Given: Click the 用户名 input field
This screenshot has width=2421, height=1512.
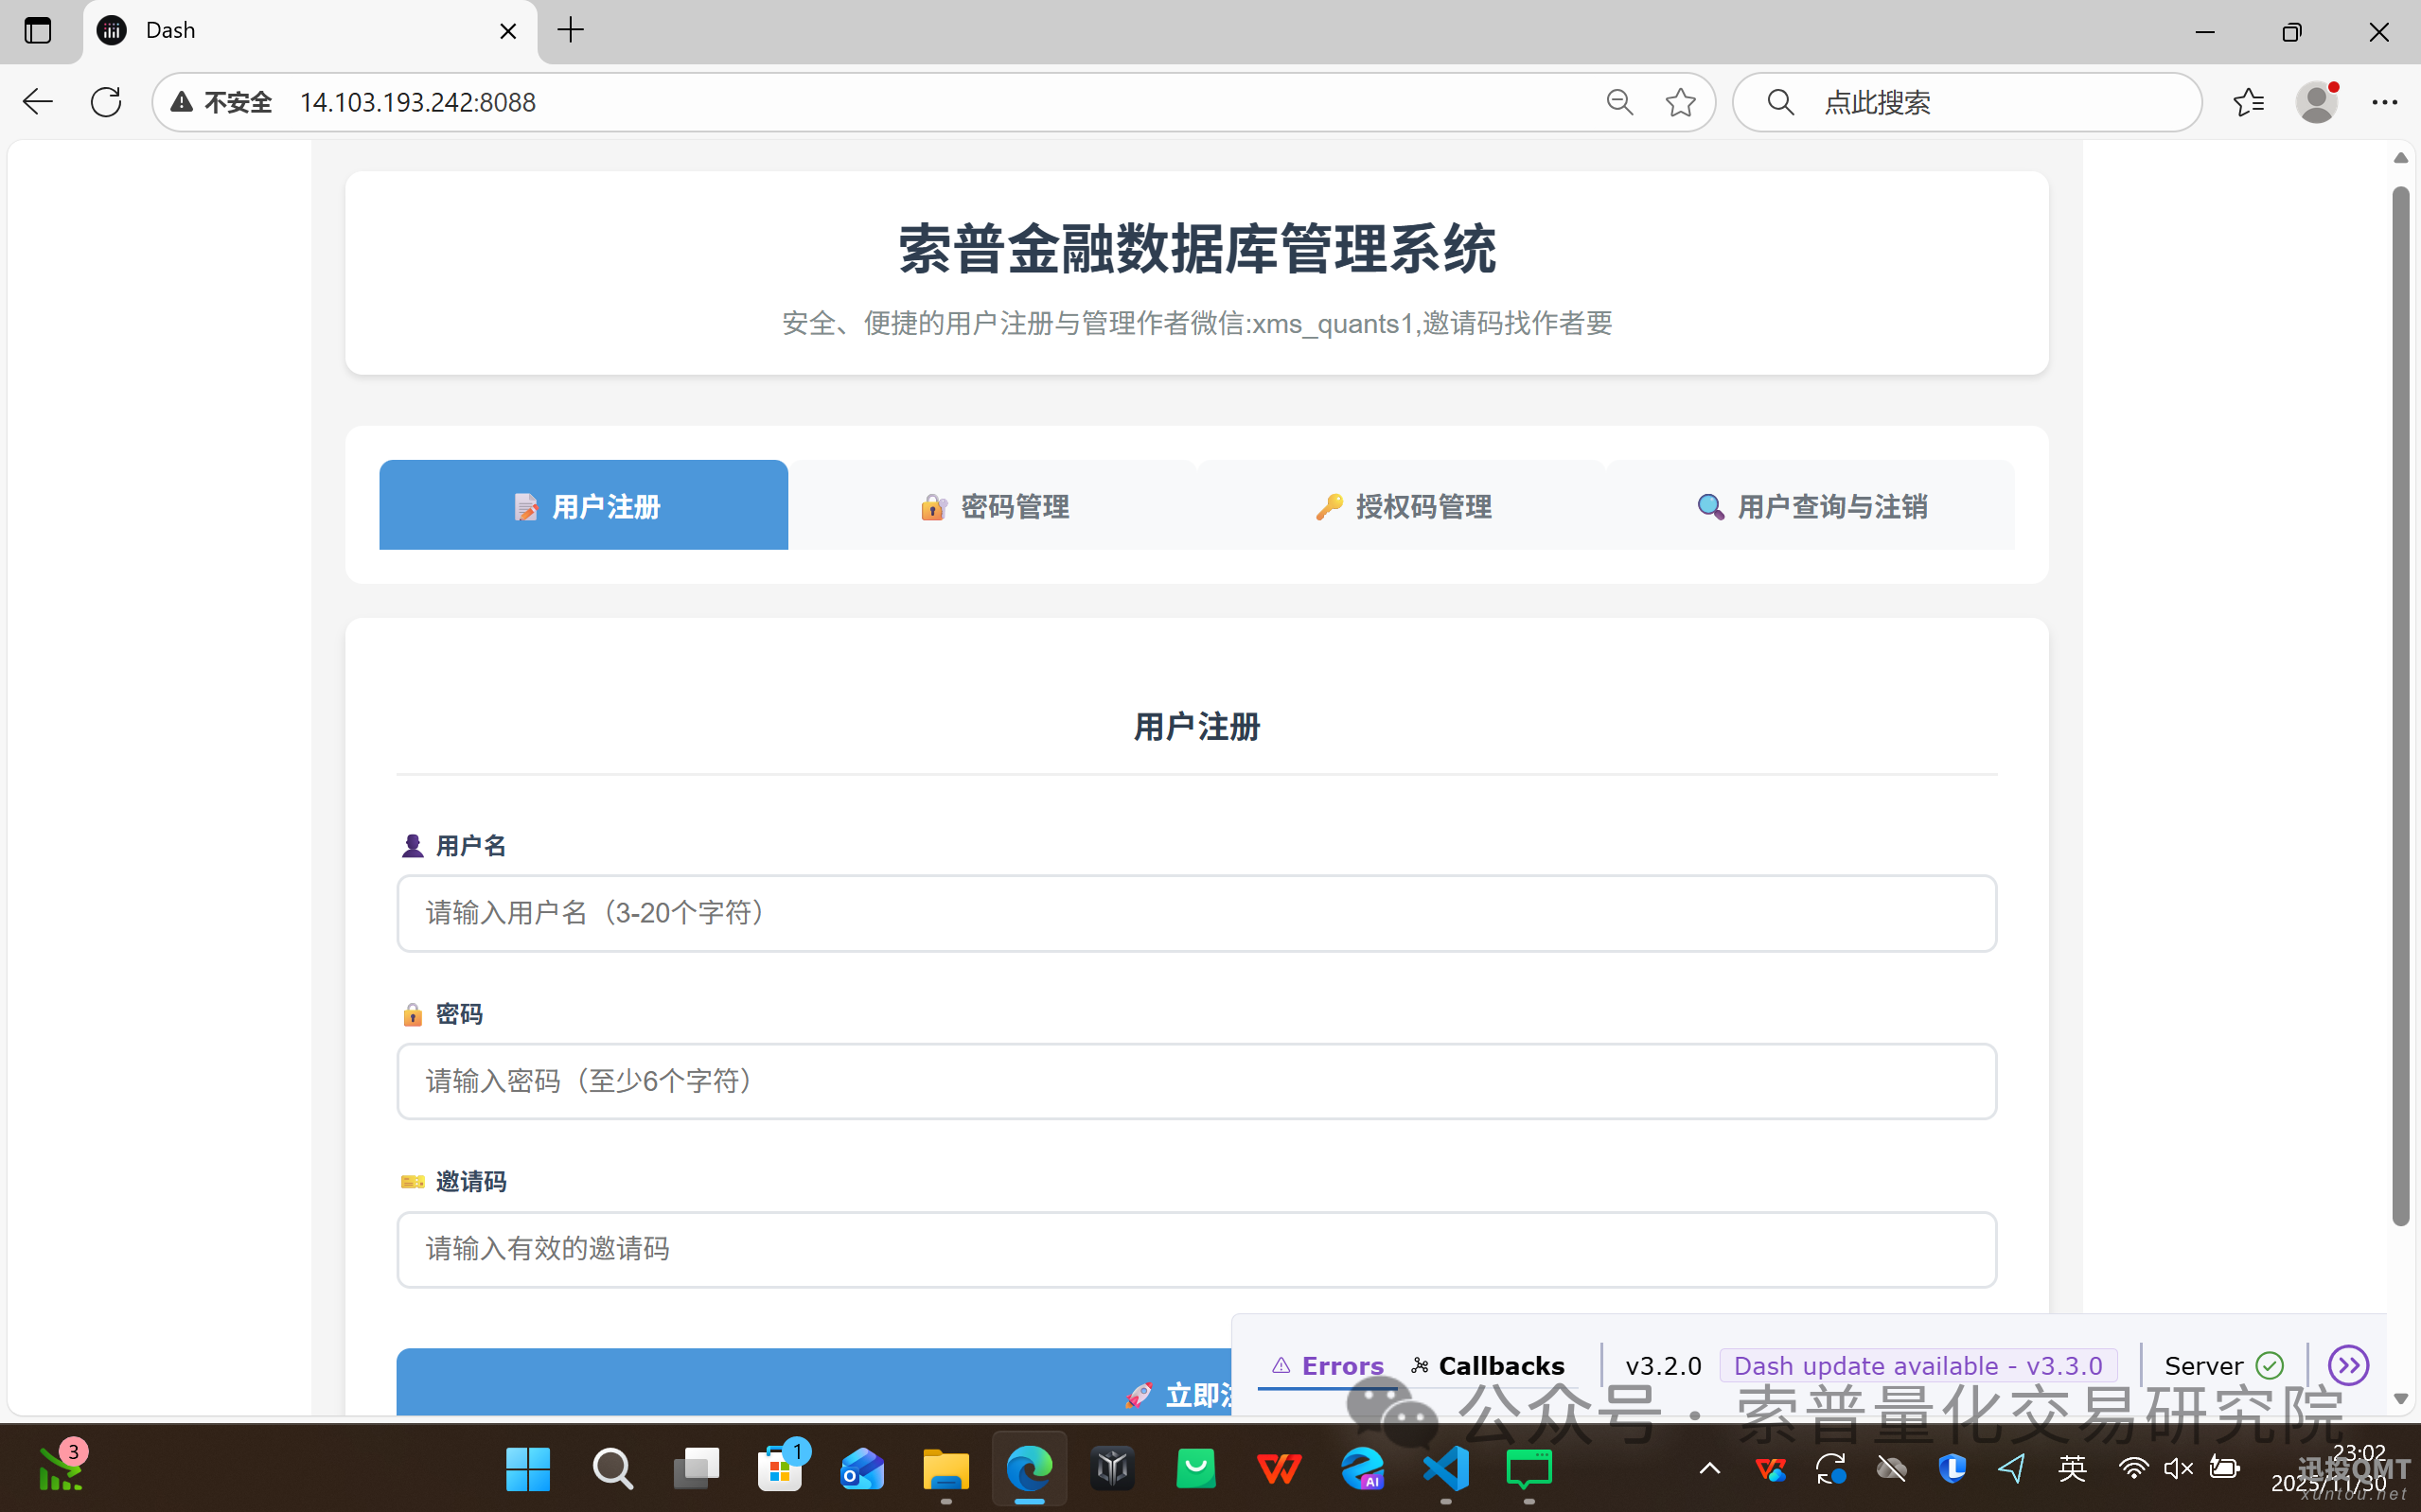Looking at the screenshot, I should [x=1196, y=913].
